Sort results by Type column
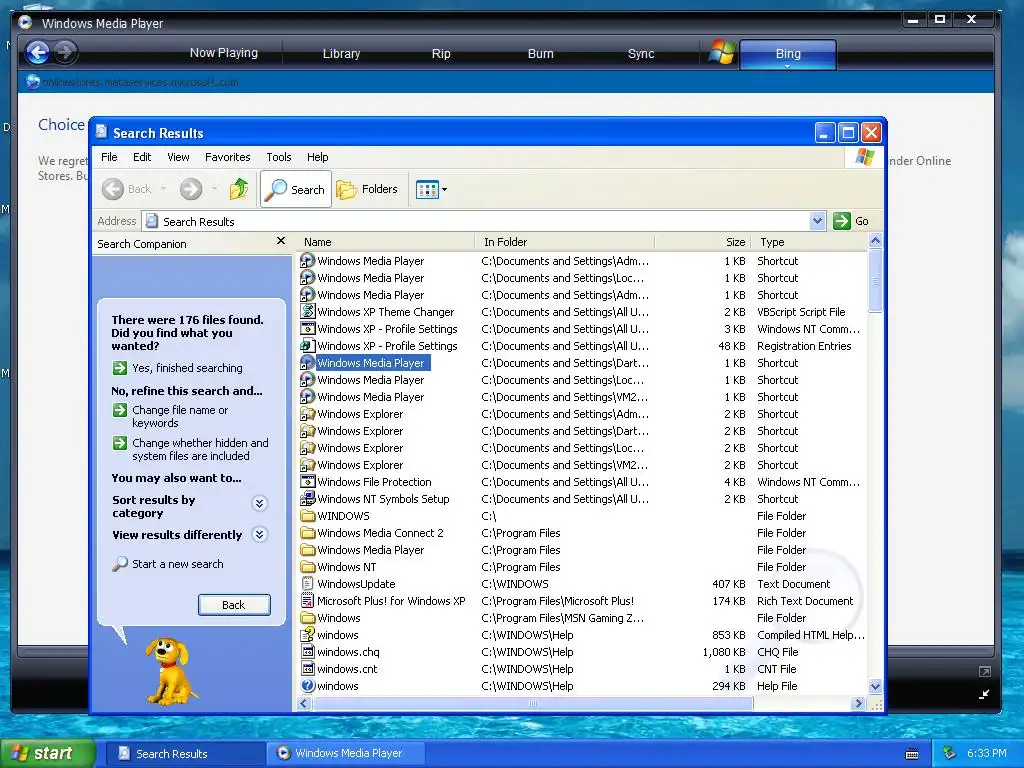This screenshot has height=768, width=1024. point(809,242)
